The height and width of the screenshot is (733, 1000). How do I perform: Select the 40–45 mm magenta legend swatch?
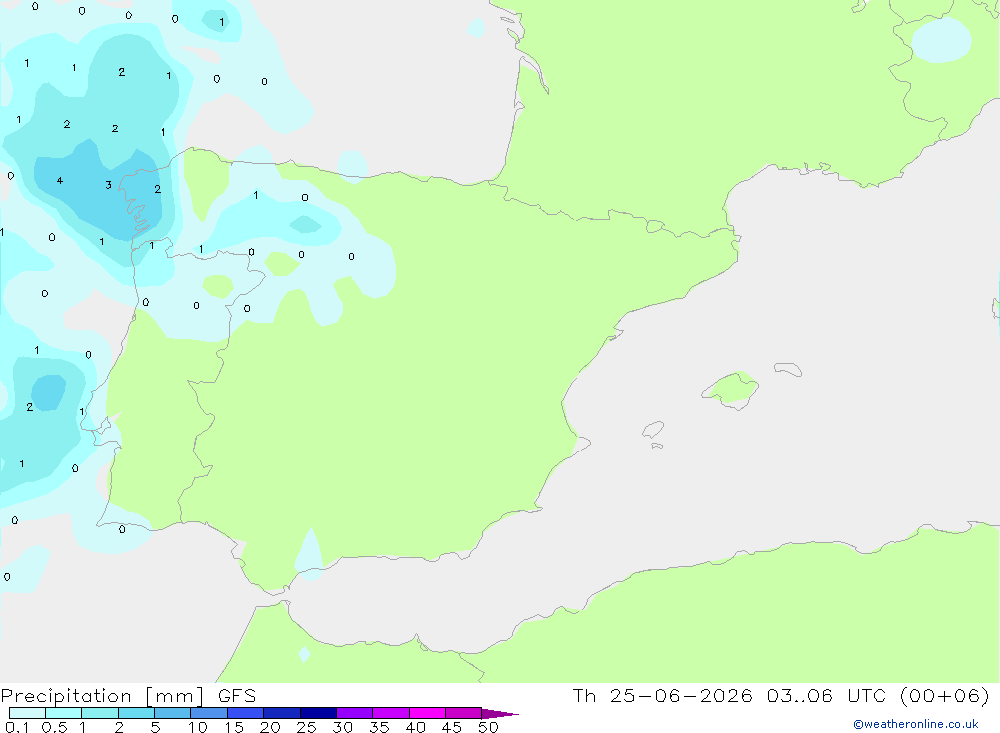coord(427,713)
